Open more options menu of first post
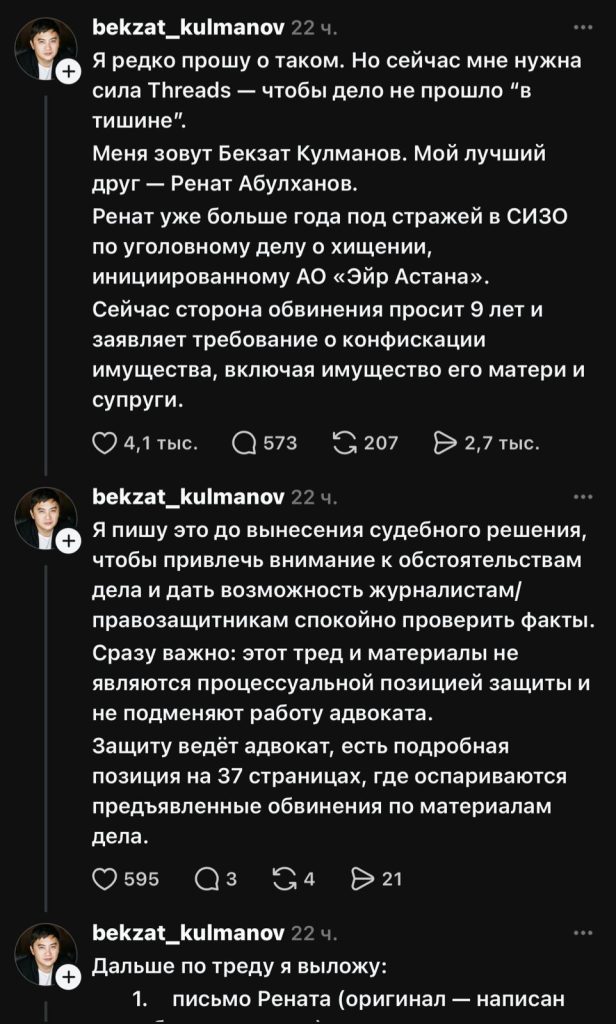616x1024 pixels. click(581, 26)
